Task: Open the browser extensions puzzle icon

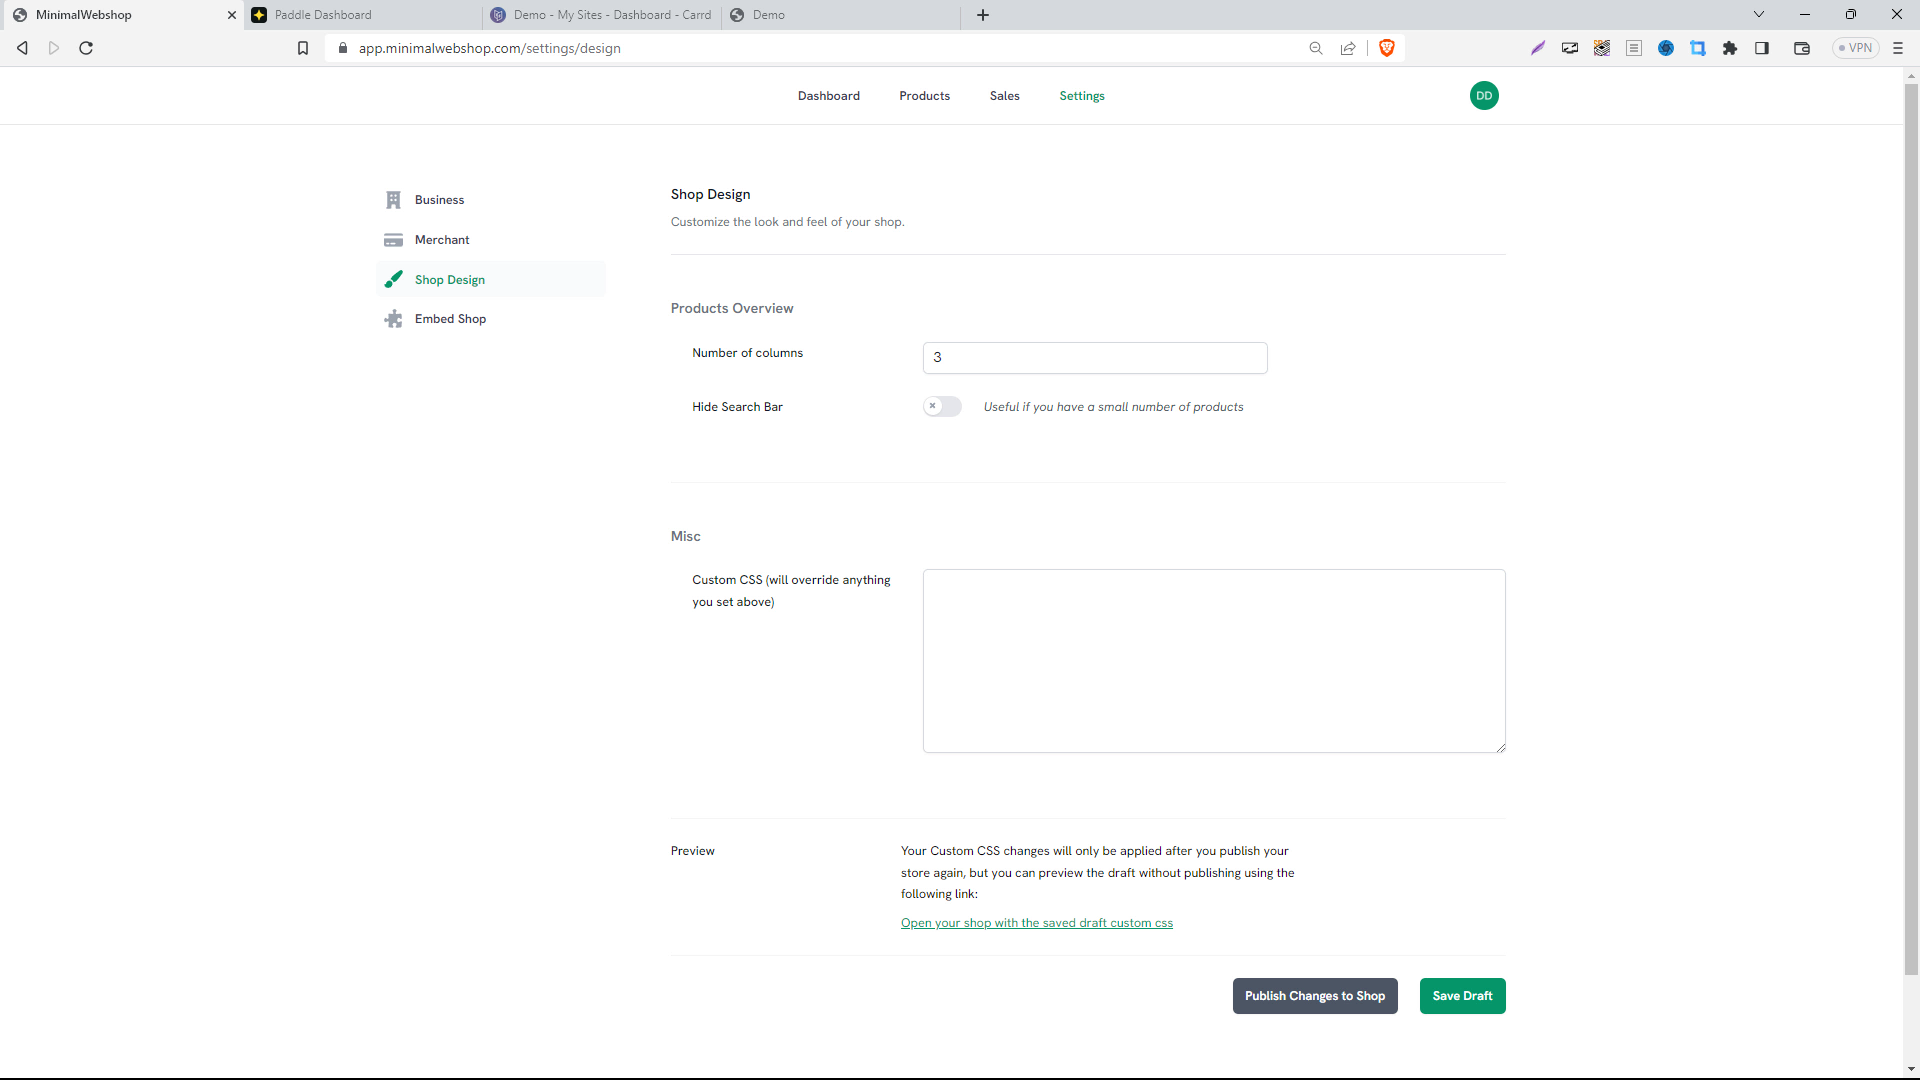Action: coord(1730,48)
